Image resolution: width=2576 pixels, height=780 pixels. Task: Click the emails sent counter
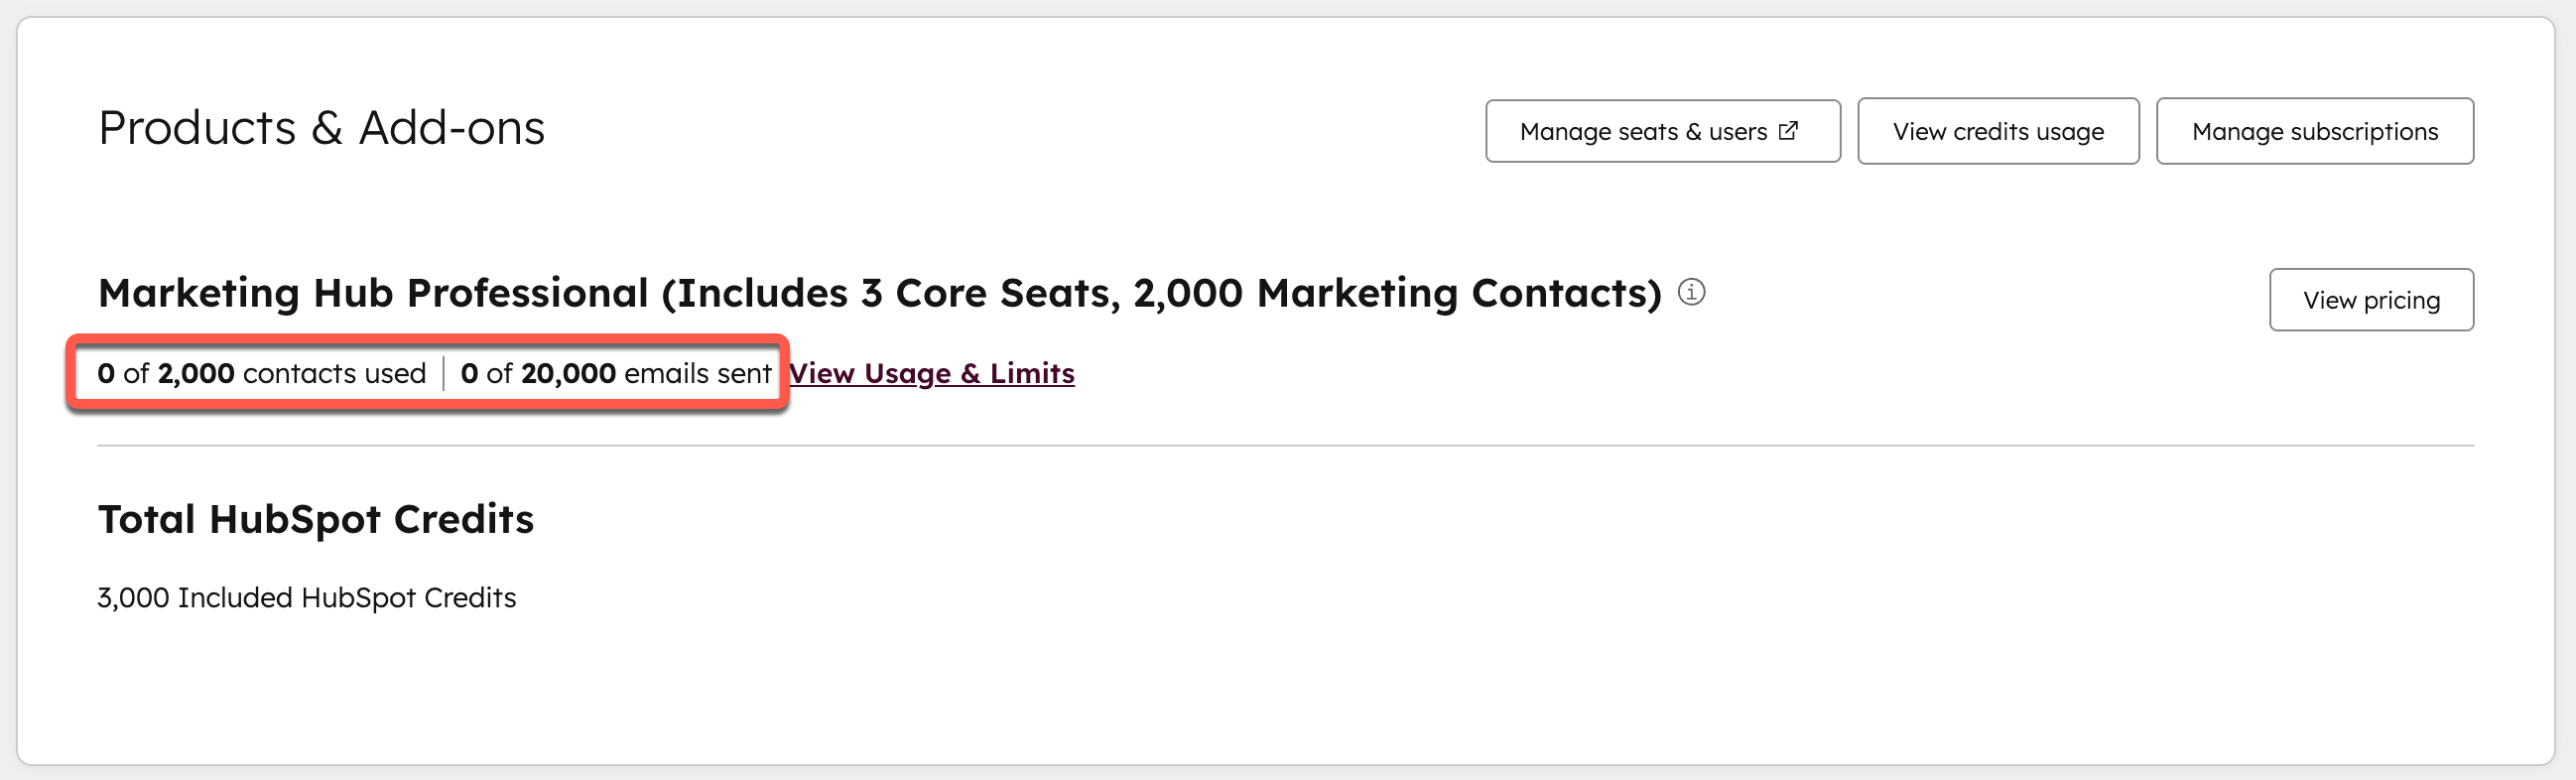pyautogui.click(x=616, y=373)
